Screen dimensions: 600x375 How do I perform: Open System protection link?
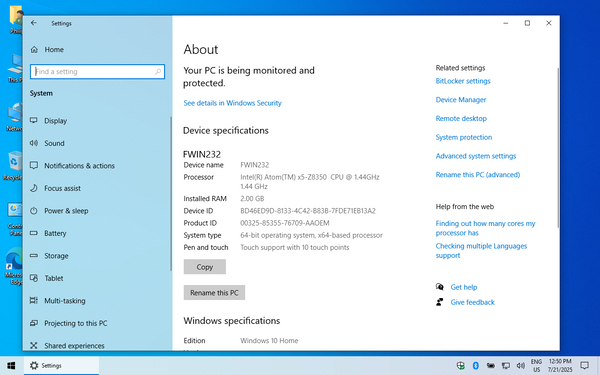point(463,137)
